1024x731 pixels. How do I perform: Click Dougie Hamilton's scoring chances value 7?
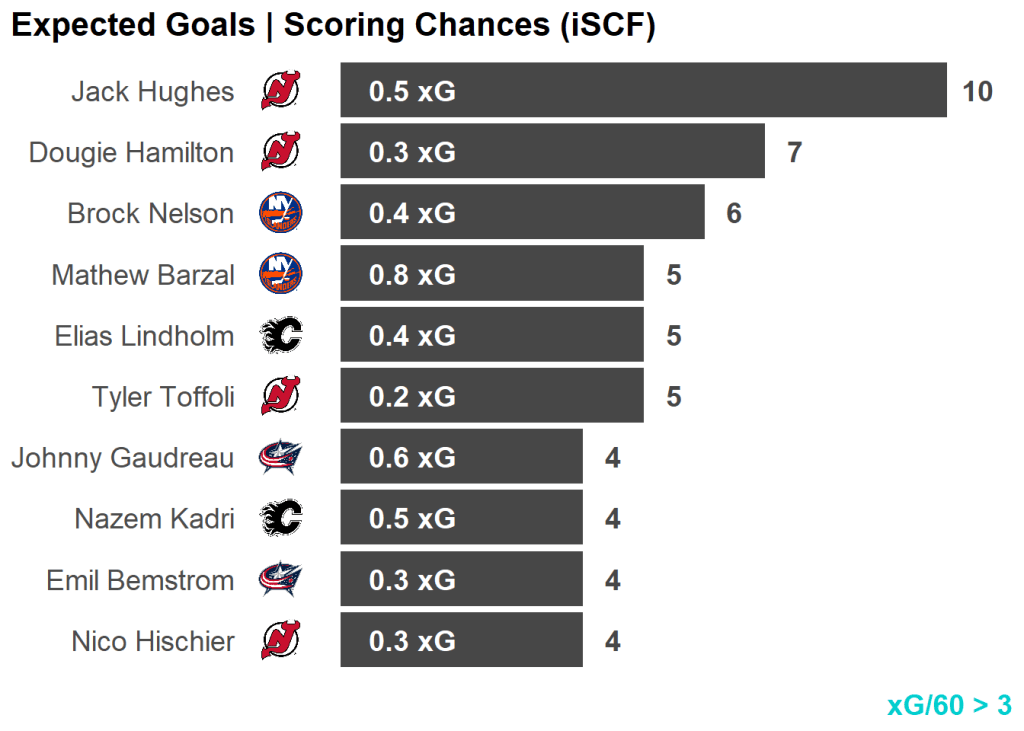(794, 153)
